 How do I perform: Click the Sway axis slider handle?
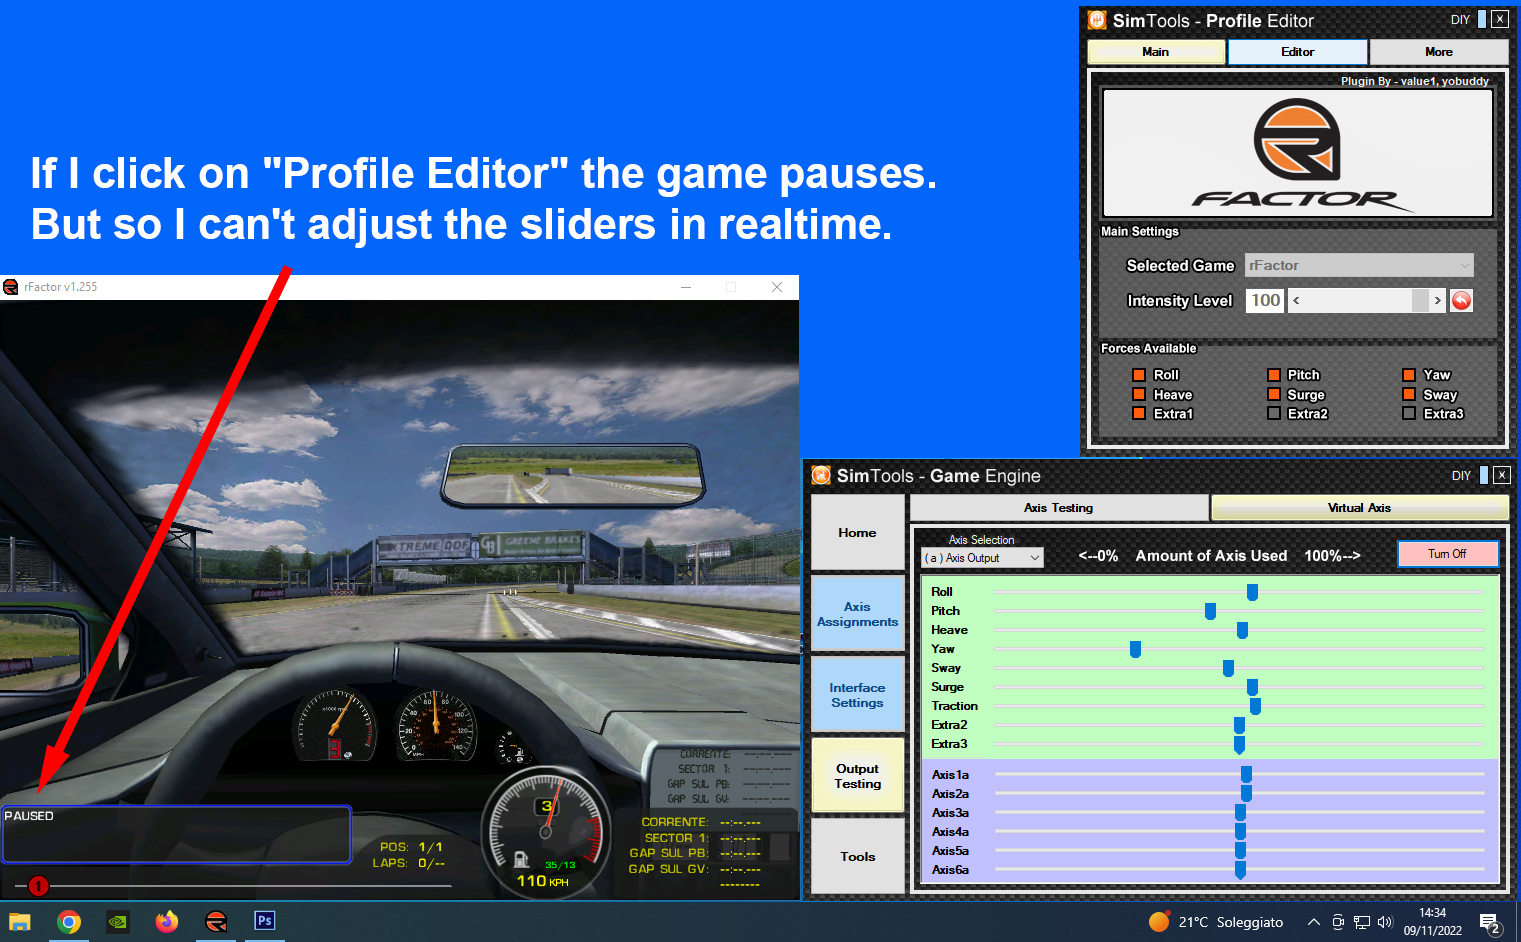[1228, 668]
